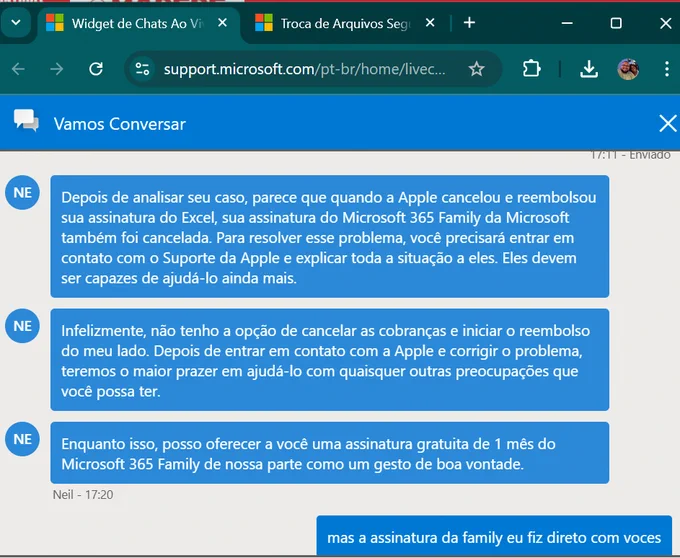Viewport: 680px width, 558px height.
Task: Click NE avatar beside 'Depois de analisar' message
Action: click(22, 193)
